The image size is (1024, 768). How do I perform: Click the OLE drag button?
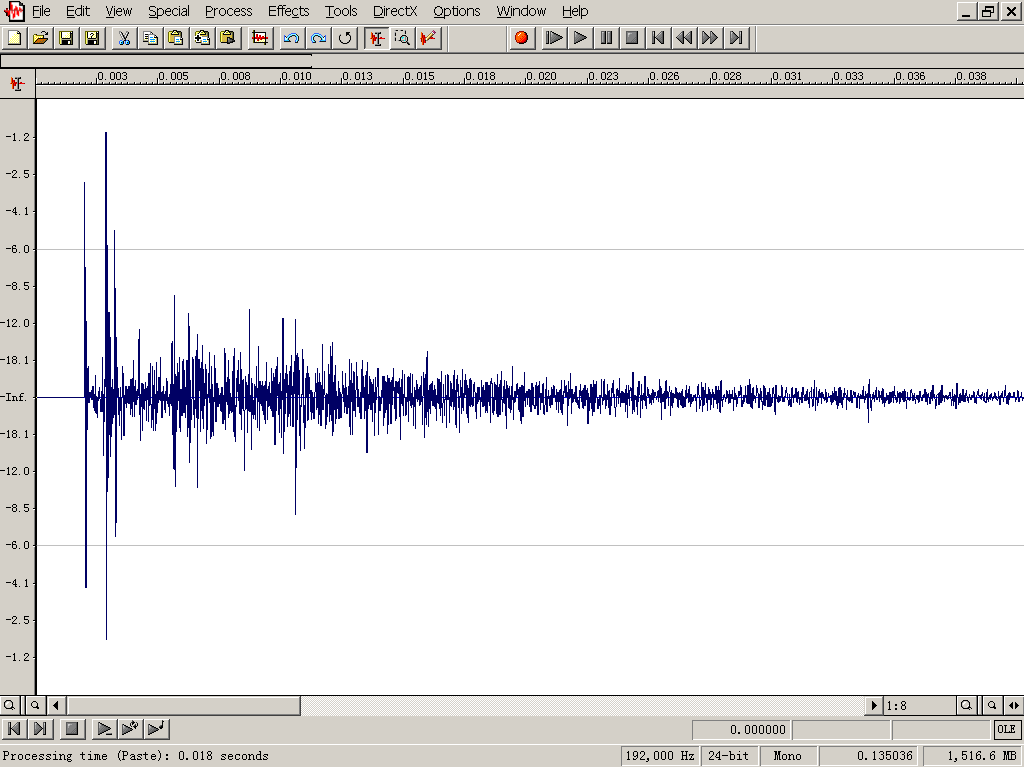point(1006,729)
